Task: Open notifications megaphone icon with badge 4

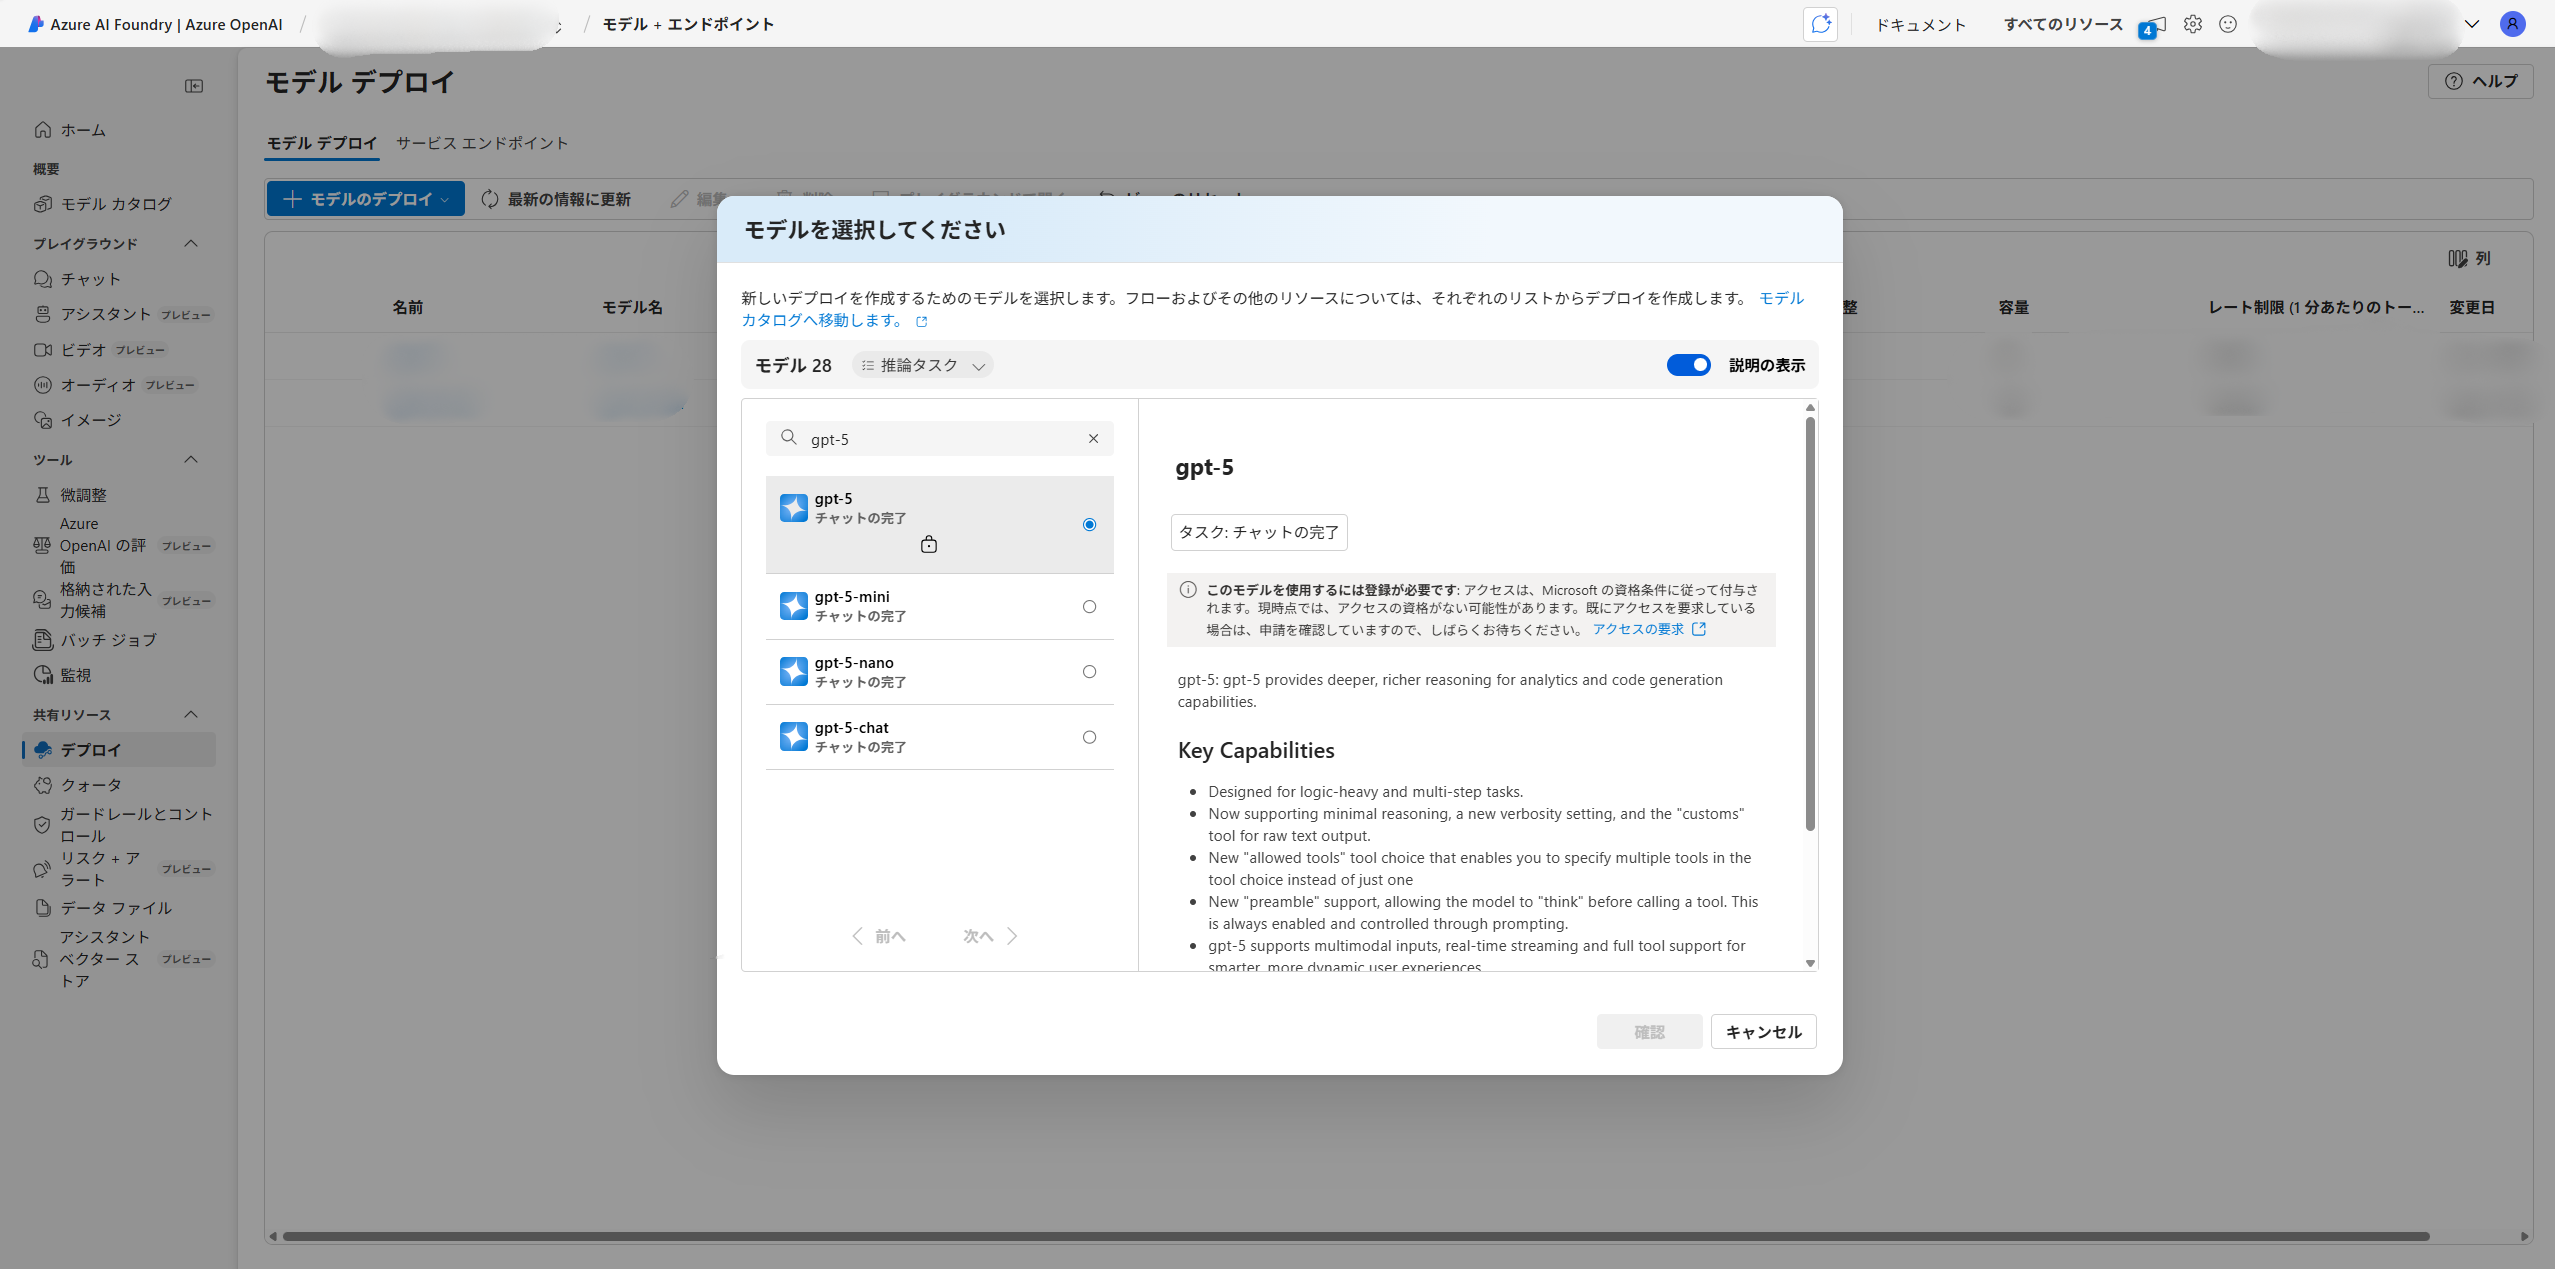Action: pos(2153,26)
